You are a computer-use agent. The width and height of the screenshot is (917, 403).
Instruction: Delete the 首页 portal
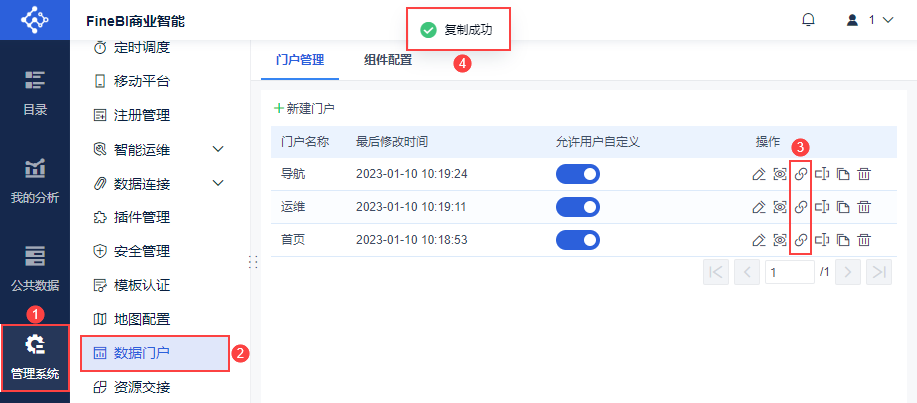(864, 240)
